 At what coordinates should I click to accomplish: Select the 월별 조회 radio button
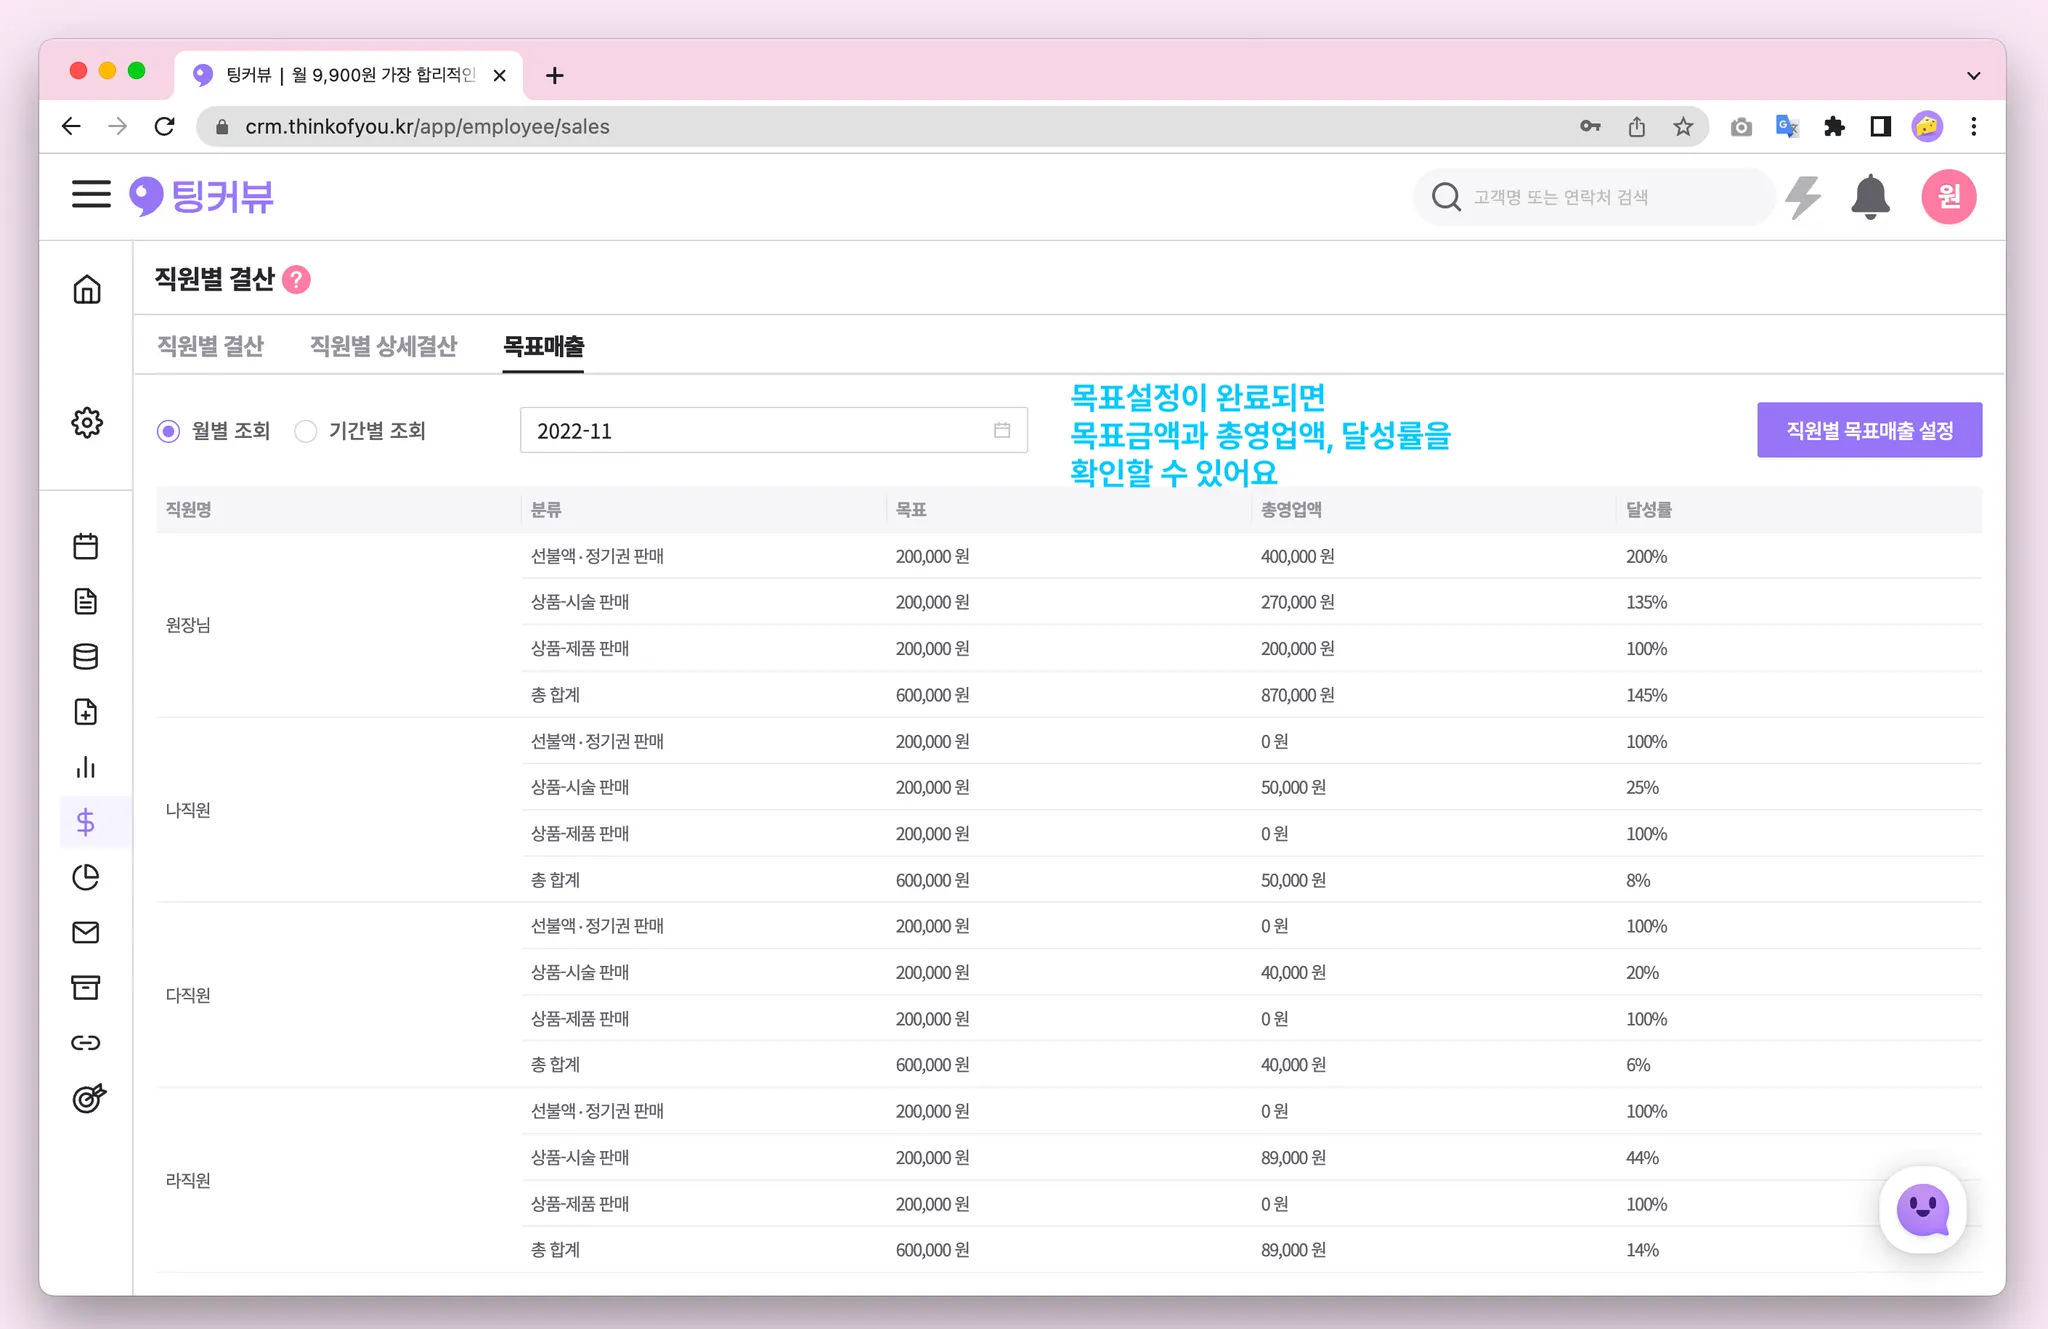pos(169,431)
